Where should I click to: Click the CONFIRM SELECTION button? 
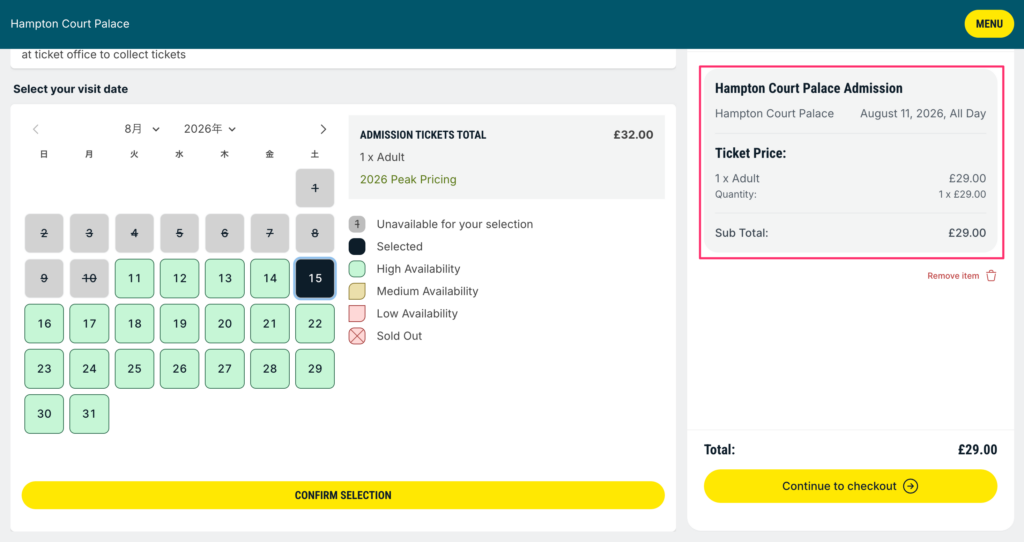(343, 495)
